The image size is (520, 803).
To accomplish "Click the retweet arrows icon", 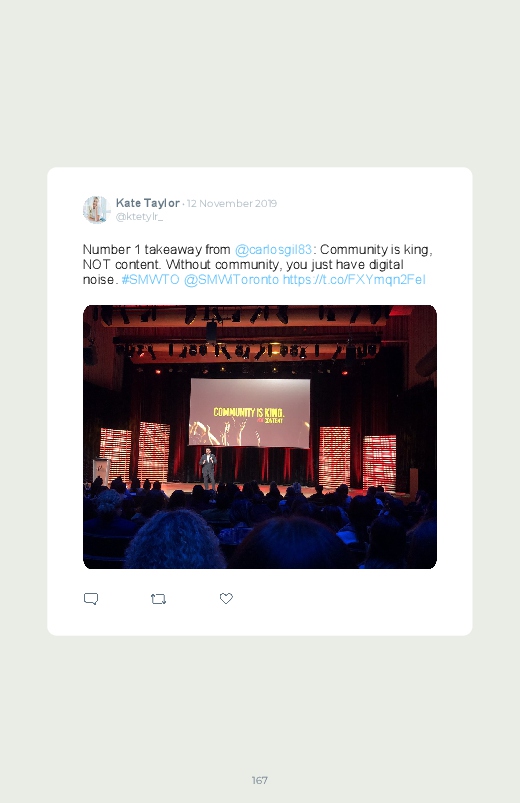I will (158, 599).
